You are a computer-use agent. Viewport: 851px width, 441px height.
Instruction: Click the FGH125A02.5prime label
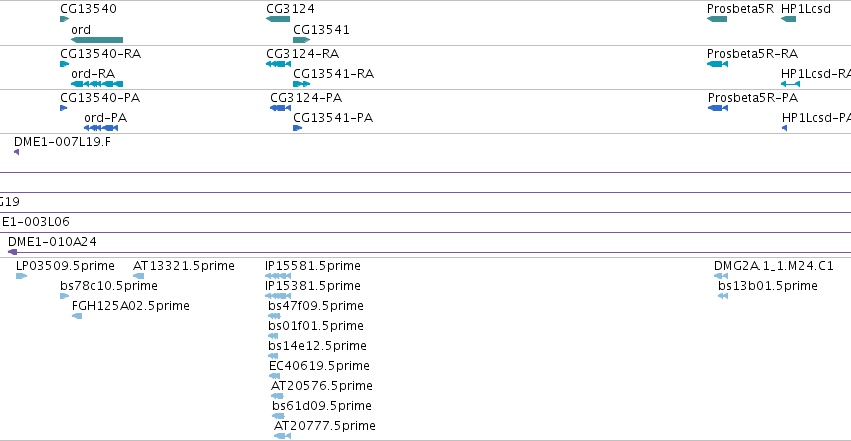[131, 306]
